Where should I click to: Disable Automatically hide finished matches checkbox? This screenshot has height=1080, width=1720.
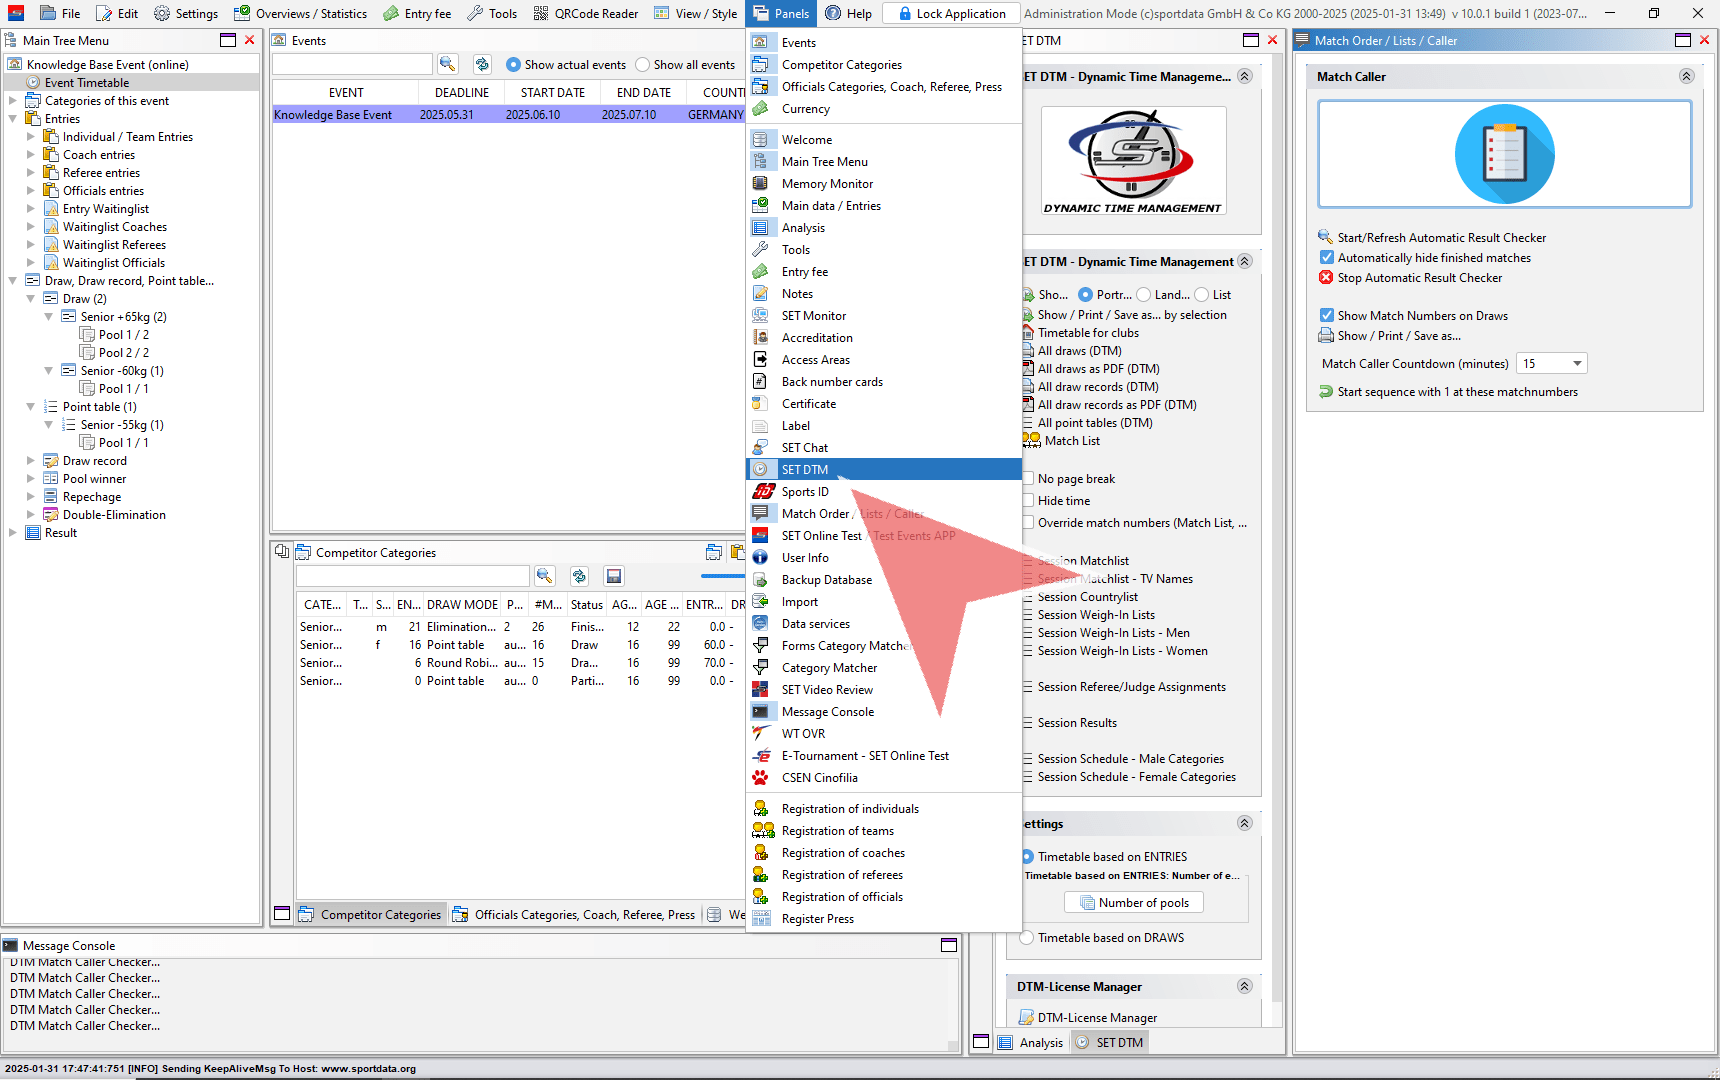tap(1327, 258)
